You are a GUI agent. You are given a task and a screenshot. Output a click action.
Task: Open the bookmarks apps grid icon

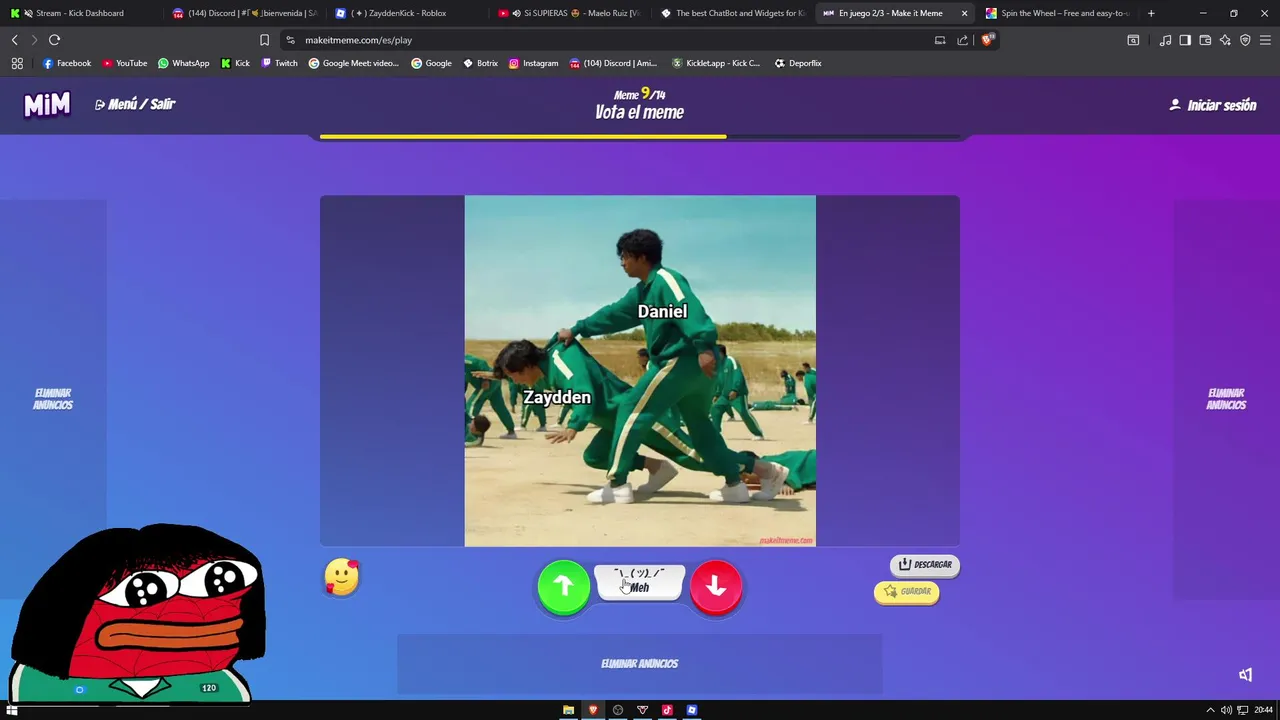coord(17,63)
